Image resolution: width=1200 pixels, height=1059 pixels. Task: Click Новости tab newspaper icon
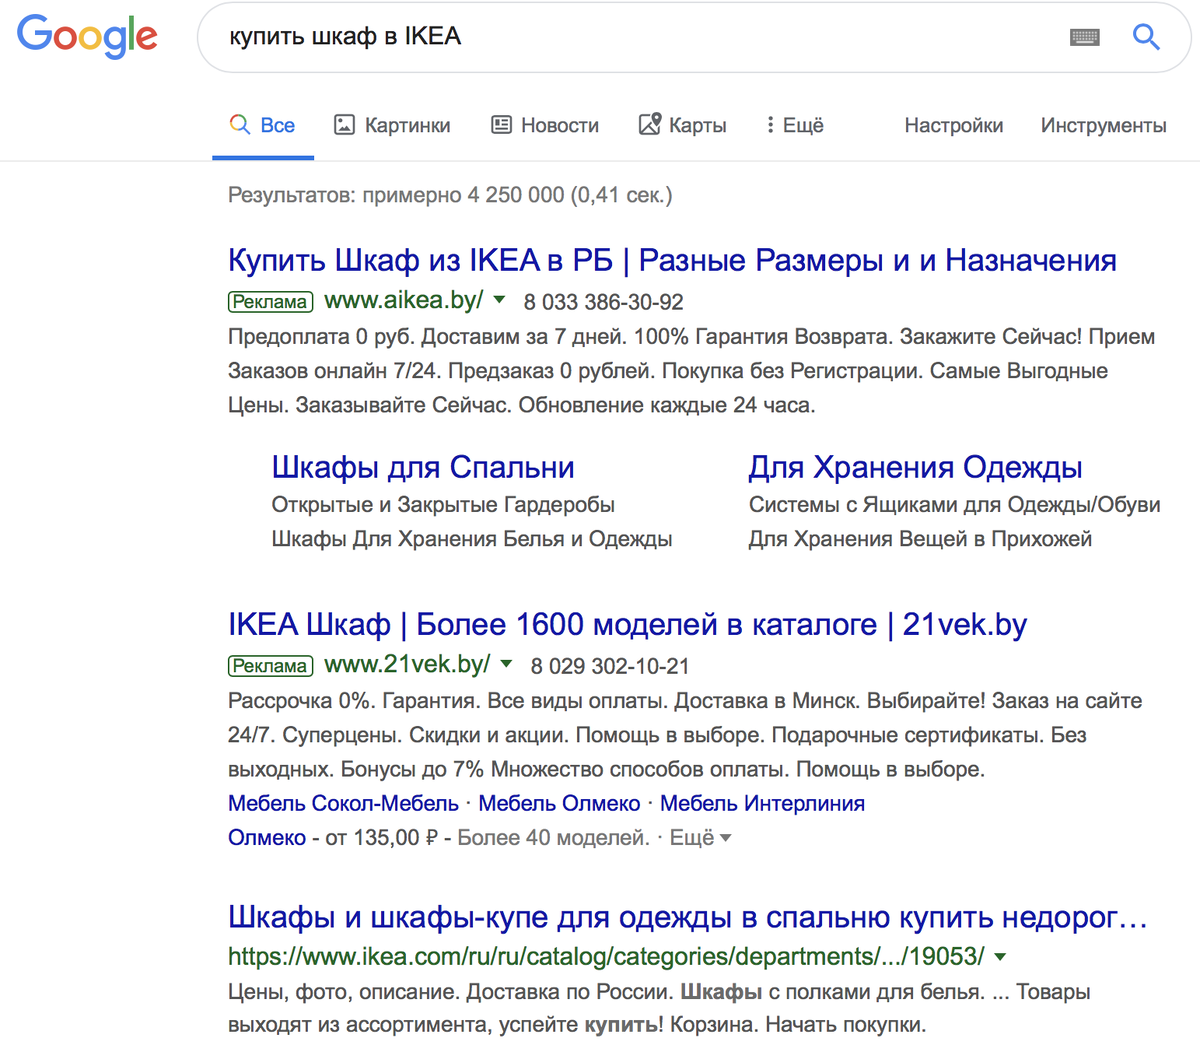(x=502, y=125)
